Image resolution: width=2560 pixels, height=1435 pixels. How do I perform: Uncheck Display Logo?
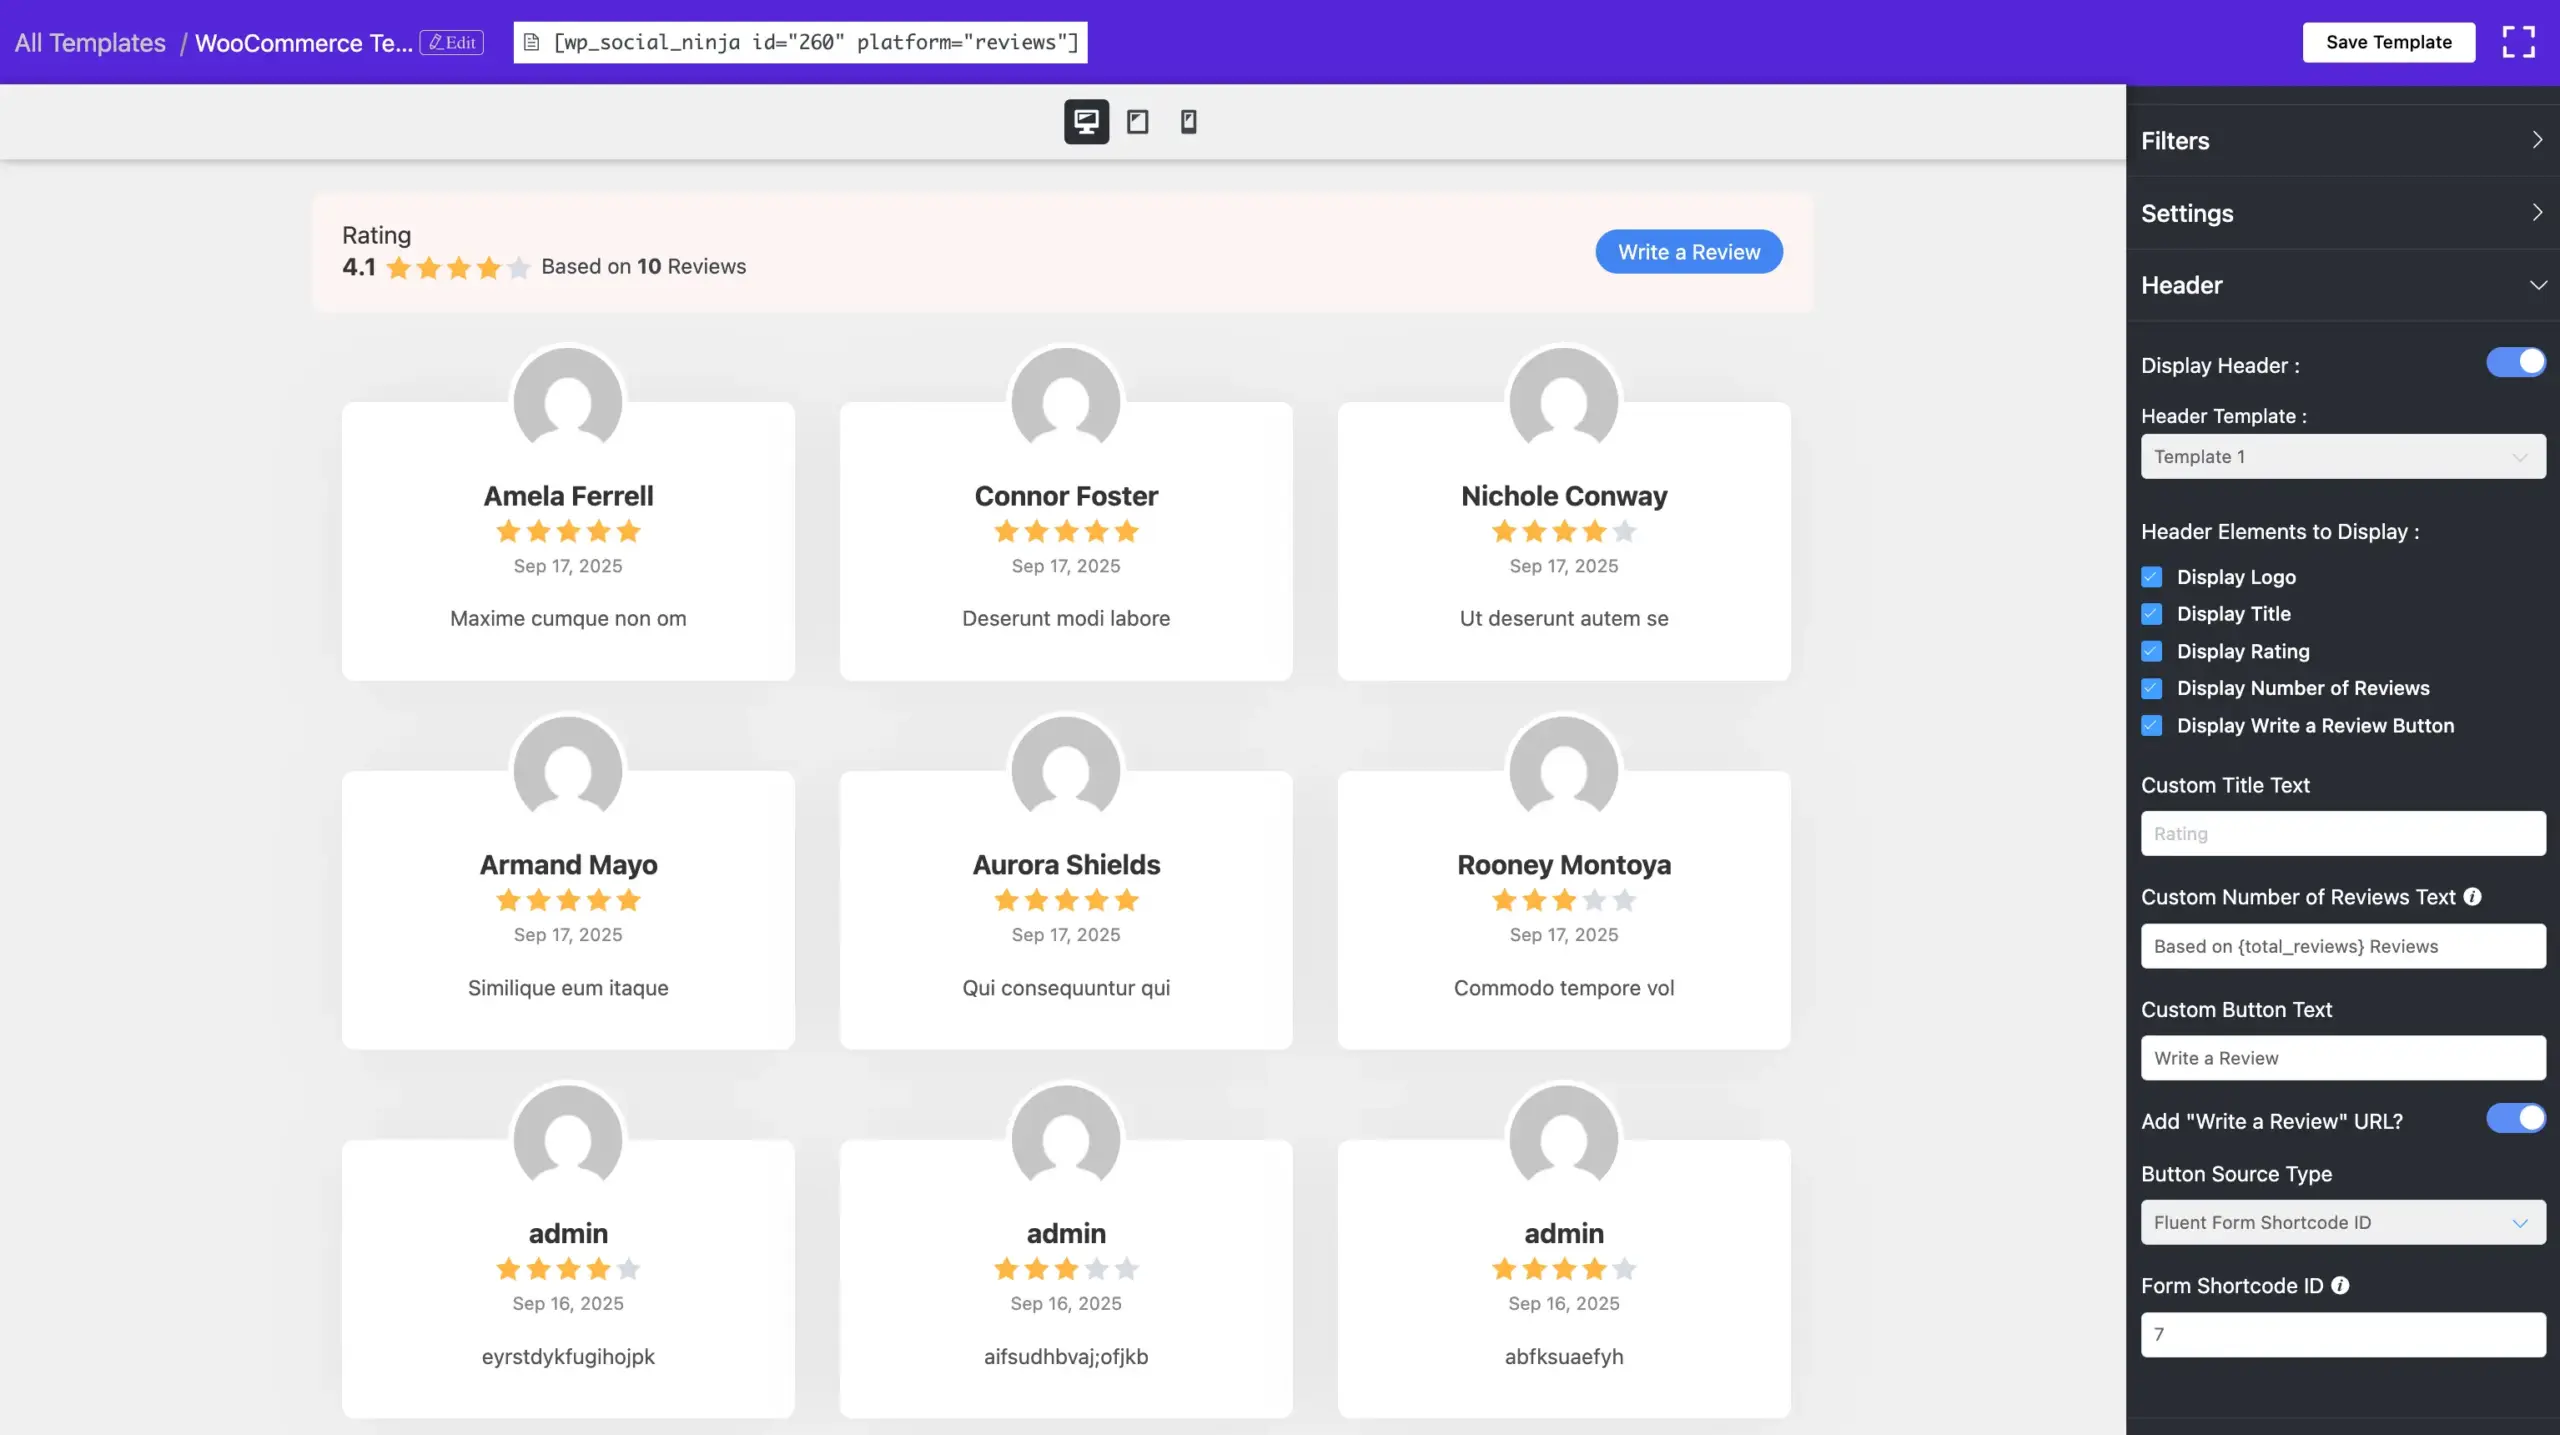coord(2152,576)
